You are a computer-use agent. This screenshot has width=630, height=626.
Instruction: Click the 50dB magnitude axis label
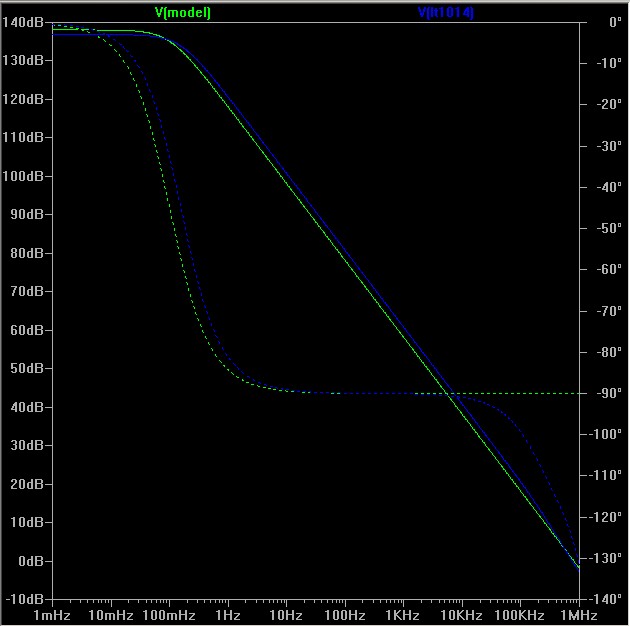[x=31, y=368]
